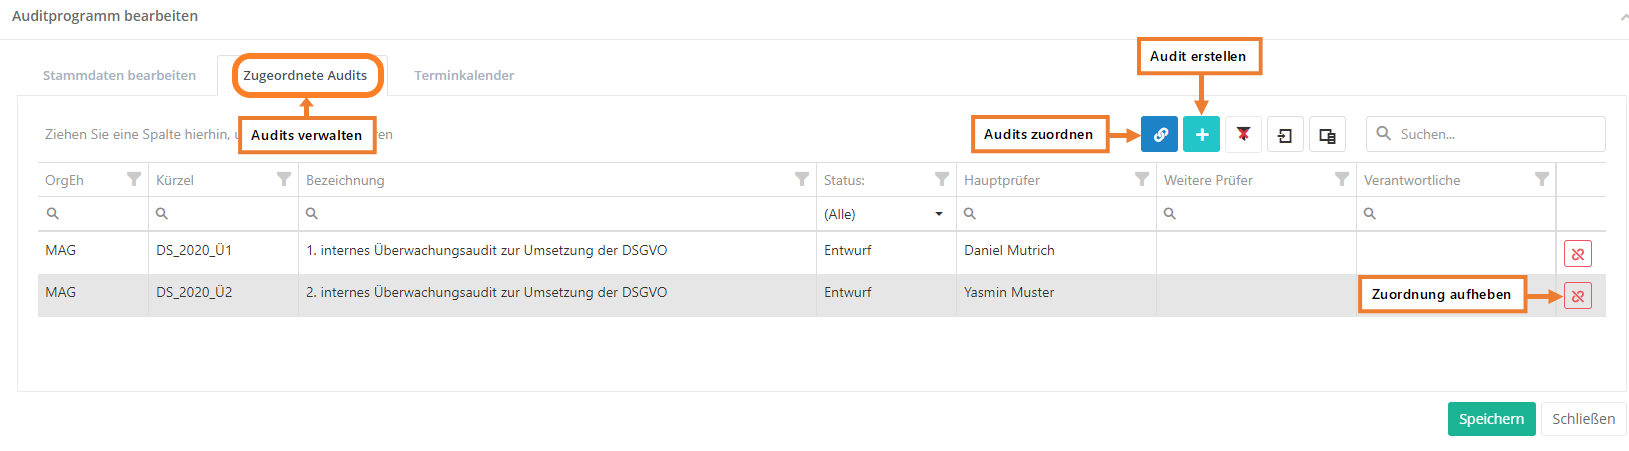1629x451 pixels.
Task: Open the column chooser icon
Action: coord(1327,134)
